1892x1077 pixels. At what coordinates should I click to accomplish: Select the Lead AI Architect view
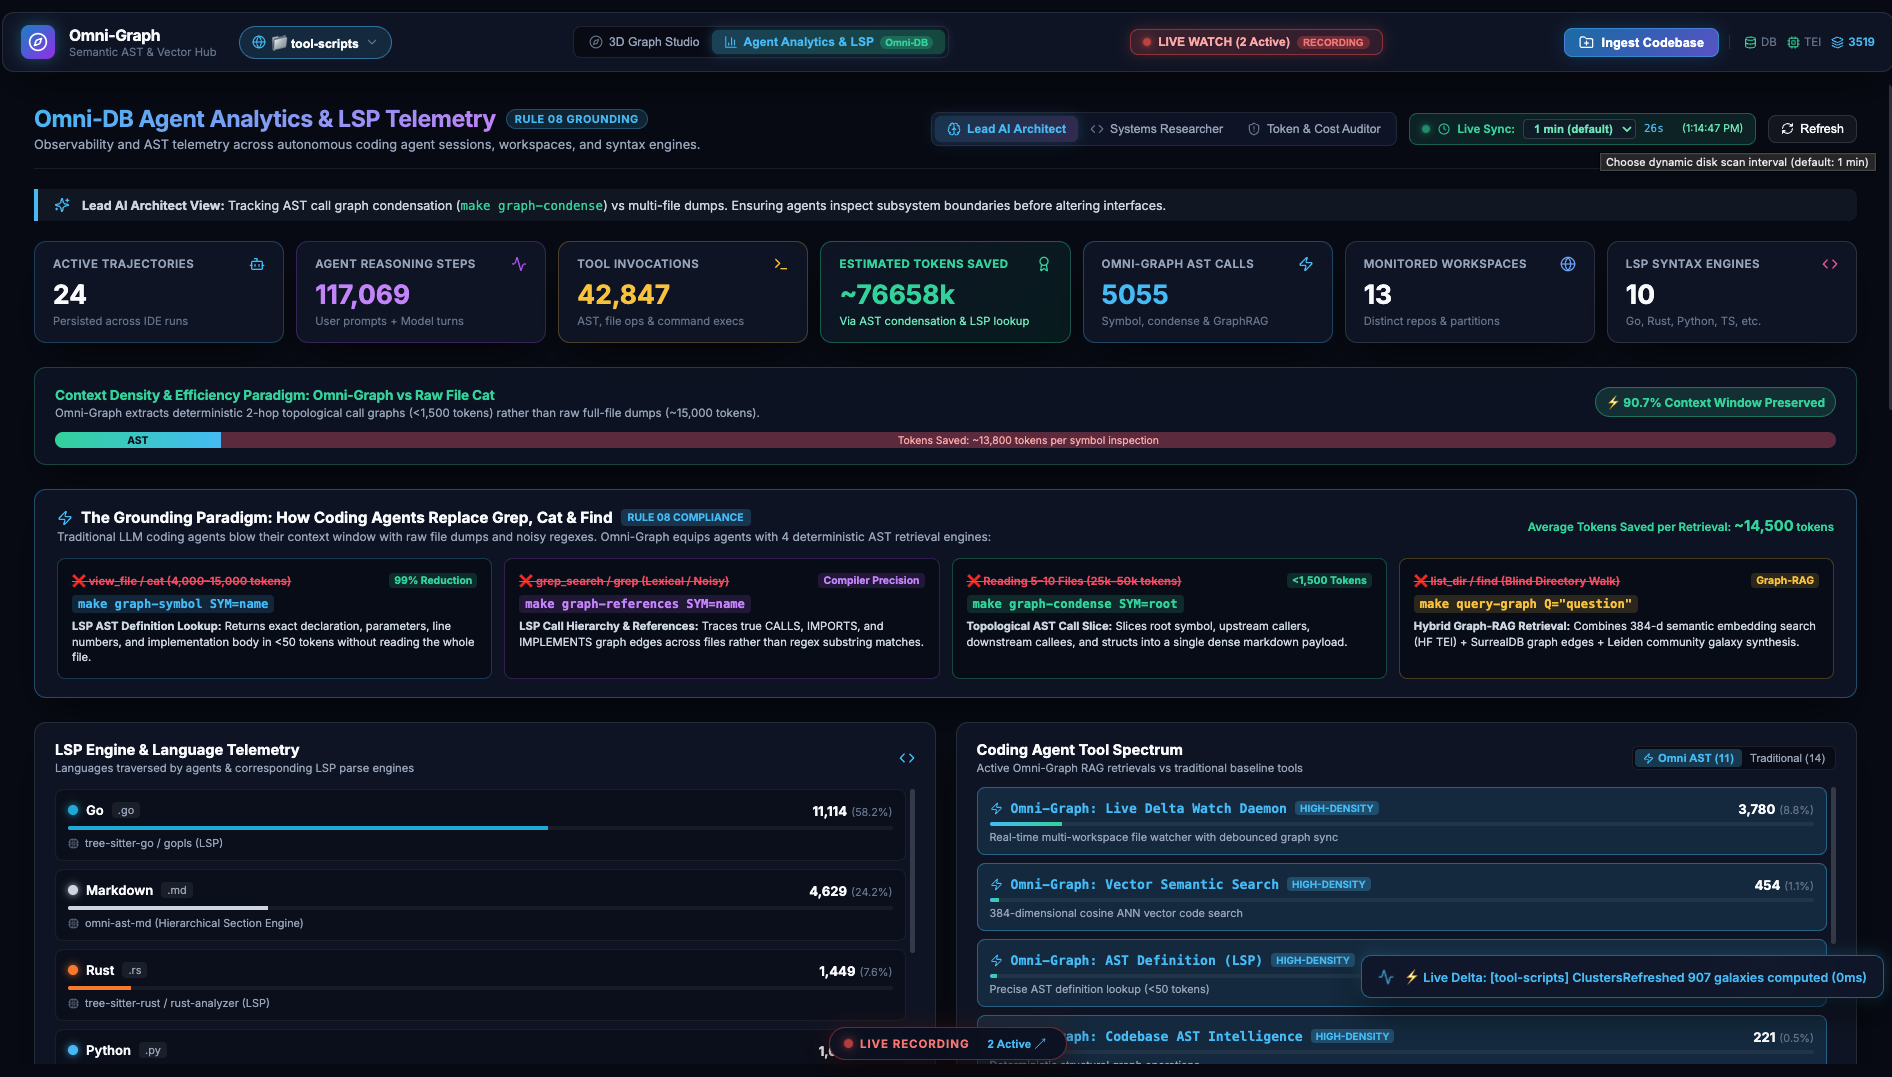click(1006, 129)
